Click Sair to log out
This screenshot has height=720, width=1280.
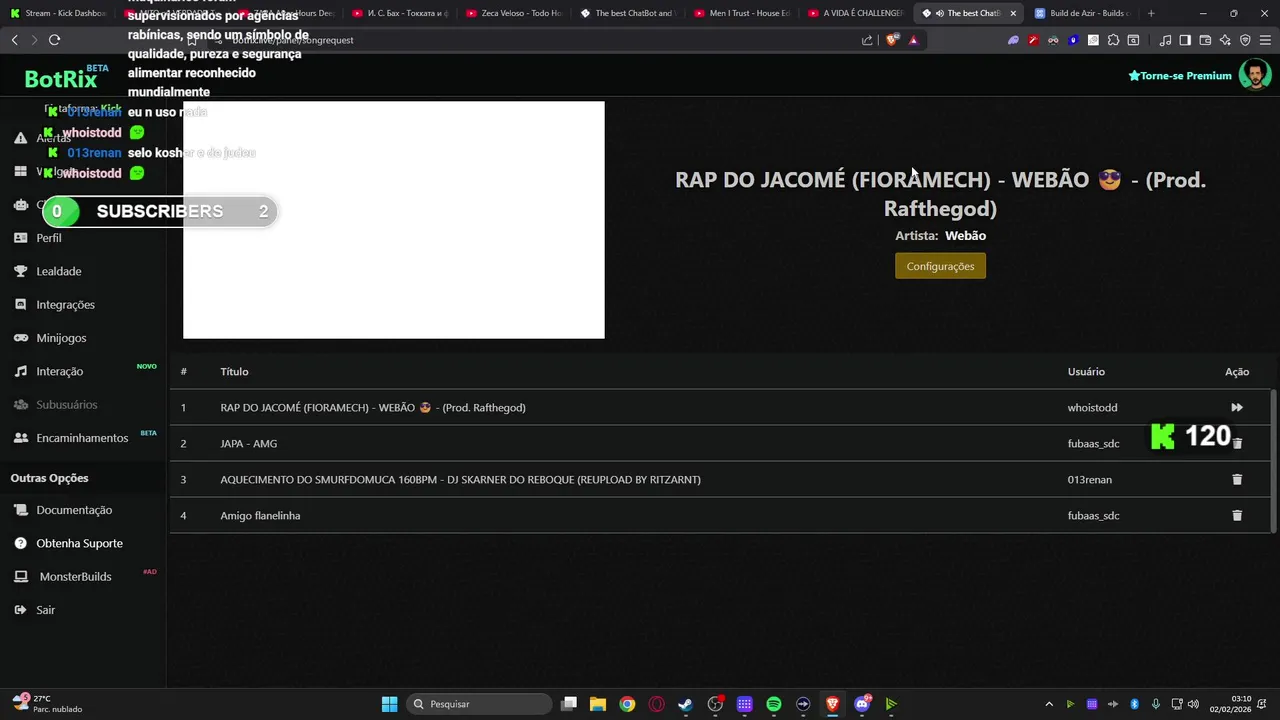pyautogui.click(x=46, y=610)
